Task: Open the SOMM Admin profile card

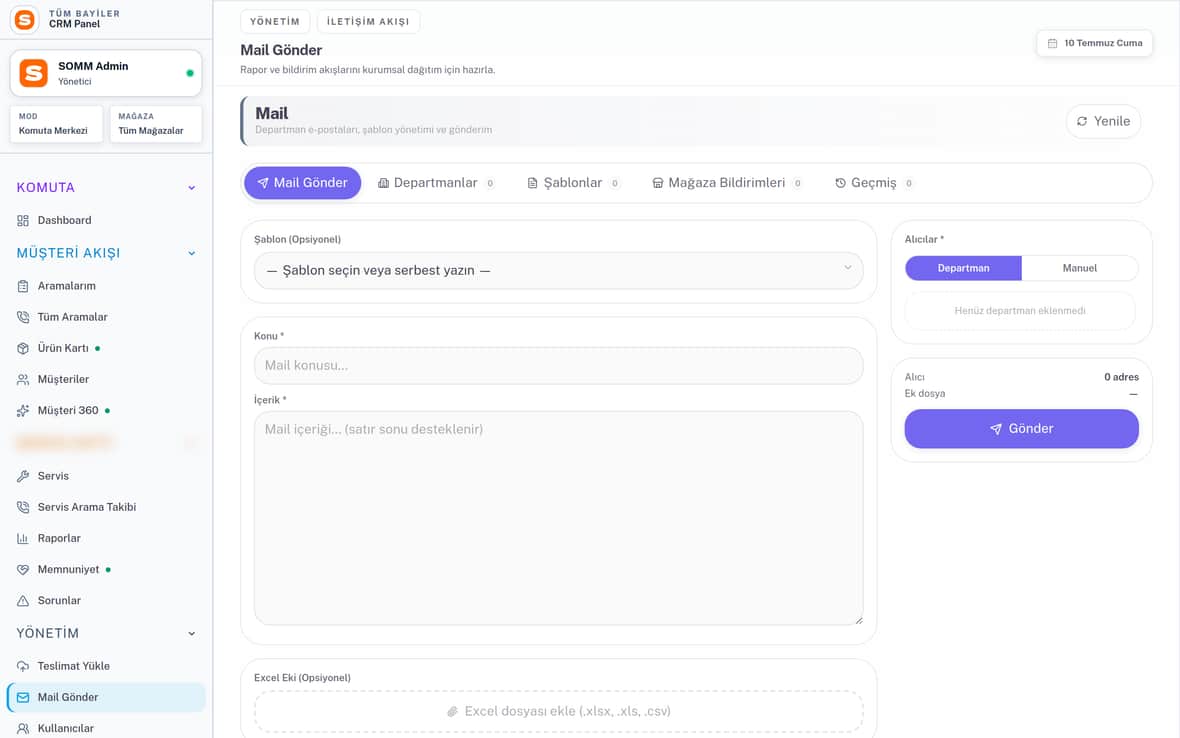Action: 105,73
